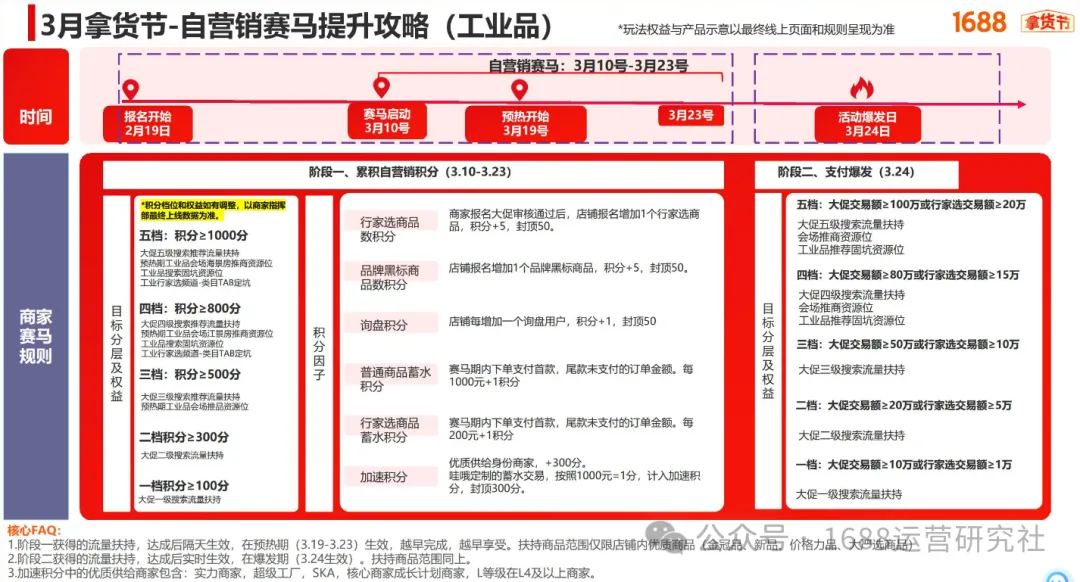Select 一档积分≥100分 tier heading
The width and height of the screenshot is (1080, 582).
pos(184,486)
